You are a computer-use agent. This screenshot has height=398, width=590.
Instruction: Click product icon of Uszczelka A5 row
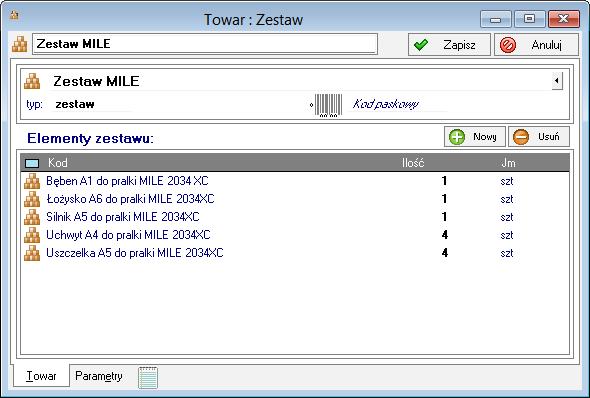[x=32, y=253]
